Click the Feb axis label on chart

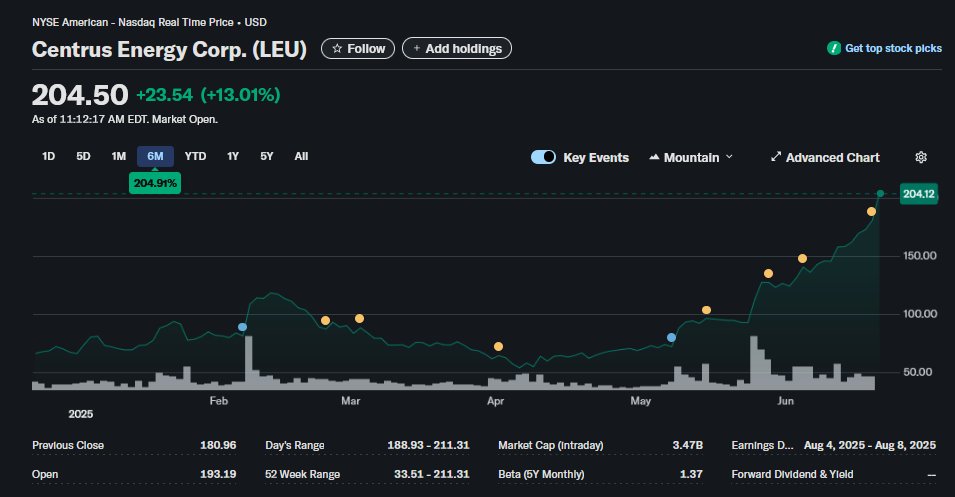click(x=219, y=401)
